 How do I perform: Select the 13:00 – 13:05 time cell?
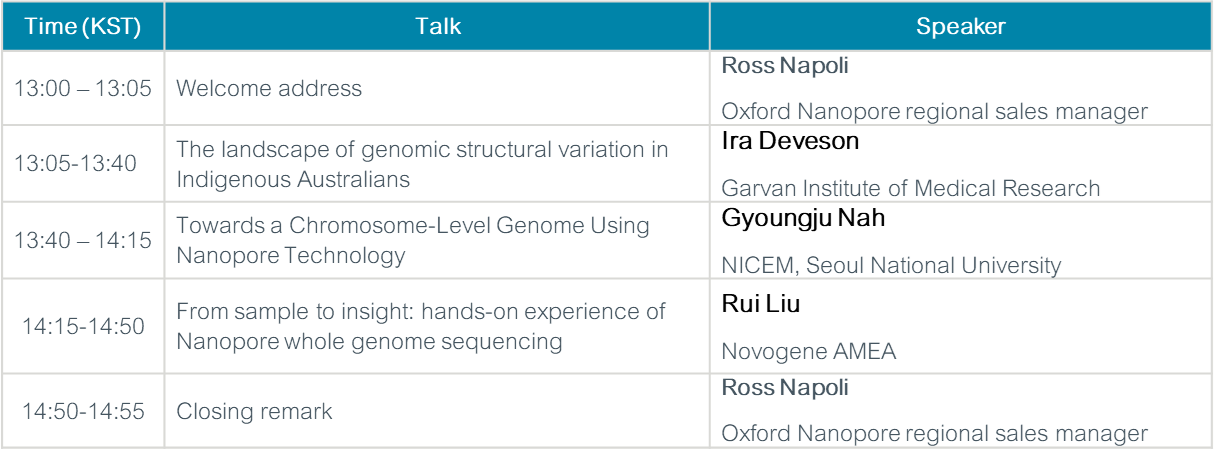click(82, 88)
